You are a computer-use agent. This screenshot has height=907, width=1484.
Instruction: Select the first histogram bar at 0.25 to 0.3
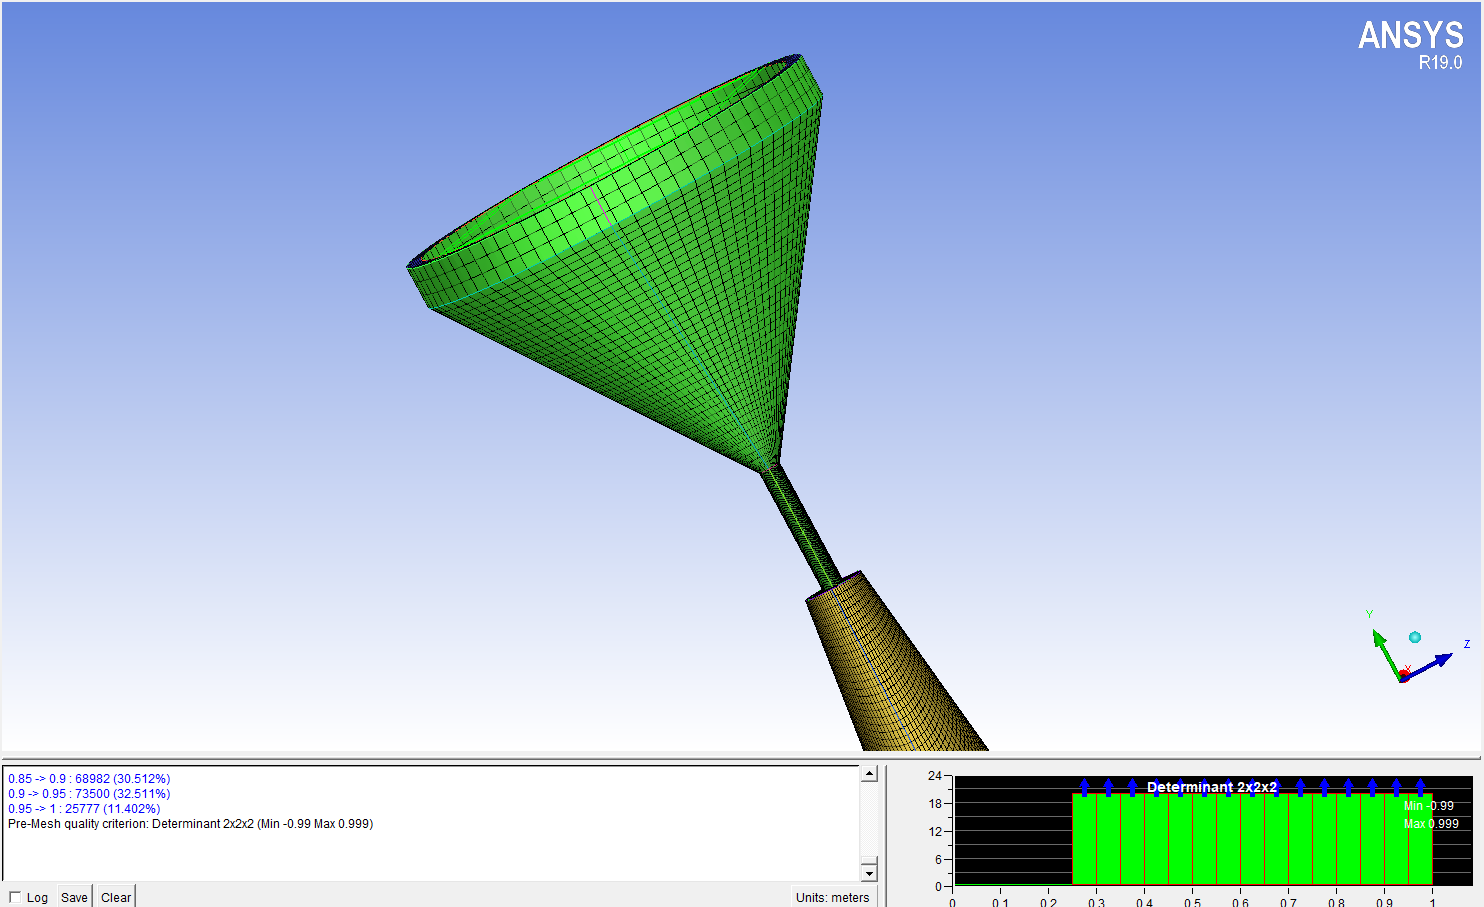(x=1084, y=840)
